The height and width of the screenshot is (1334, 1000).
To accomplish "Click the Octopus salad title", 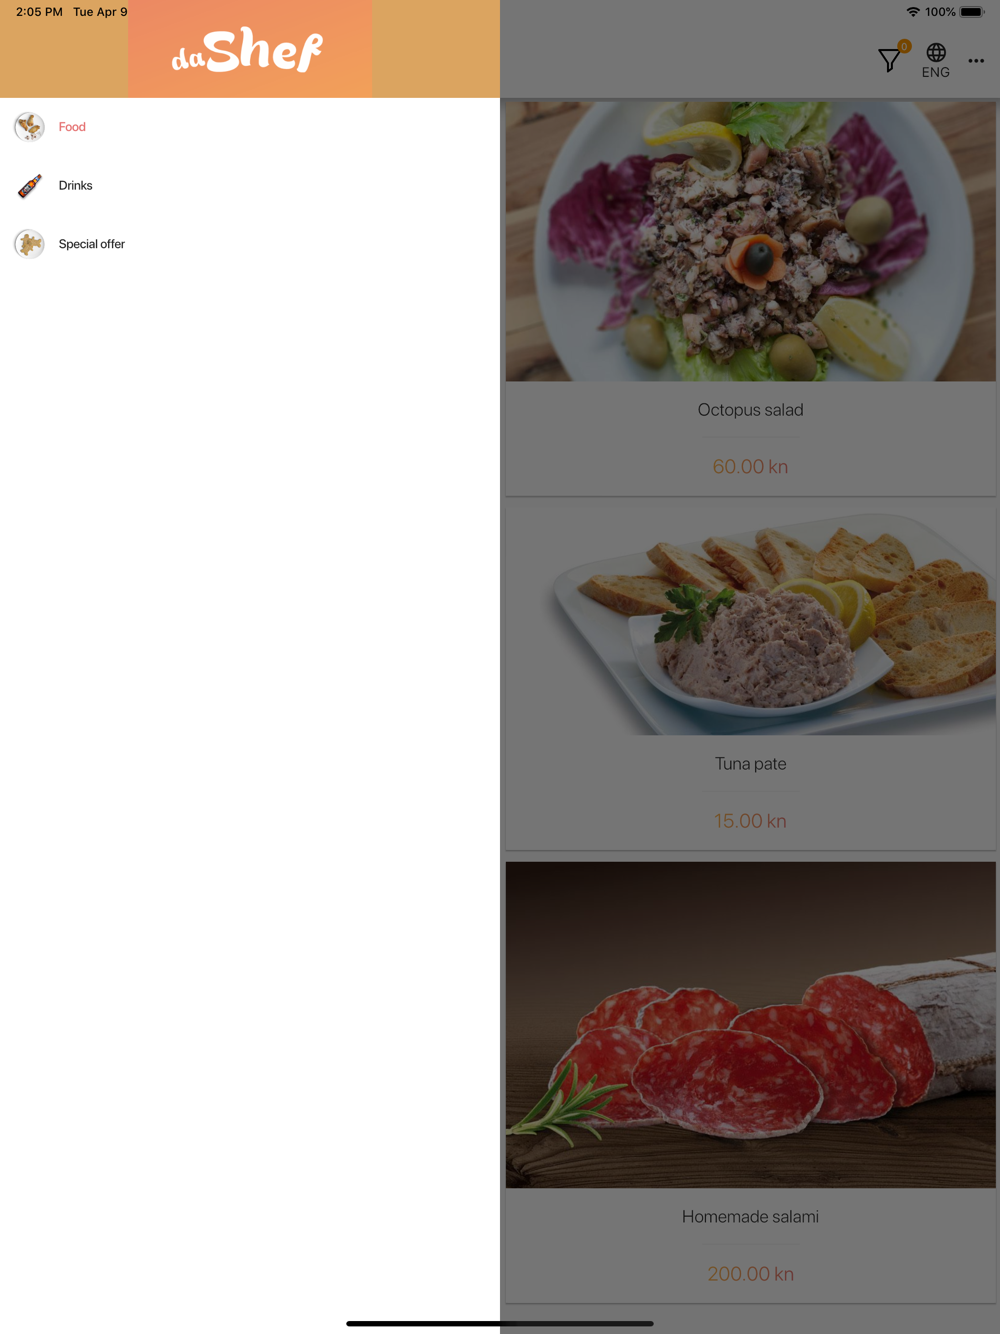I will pos(750,410).
